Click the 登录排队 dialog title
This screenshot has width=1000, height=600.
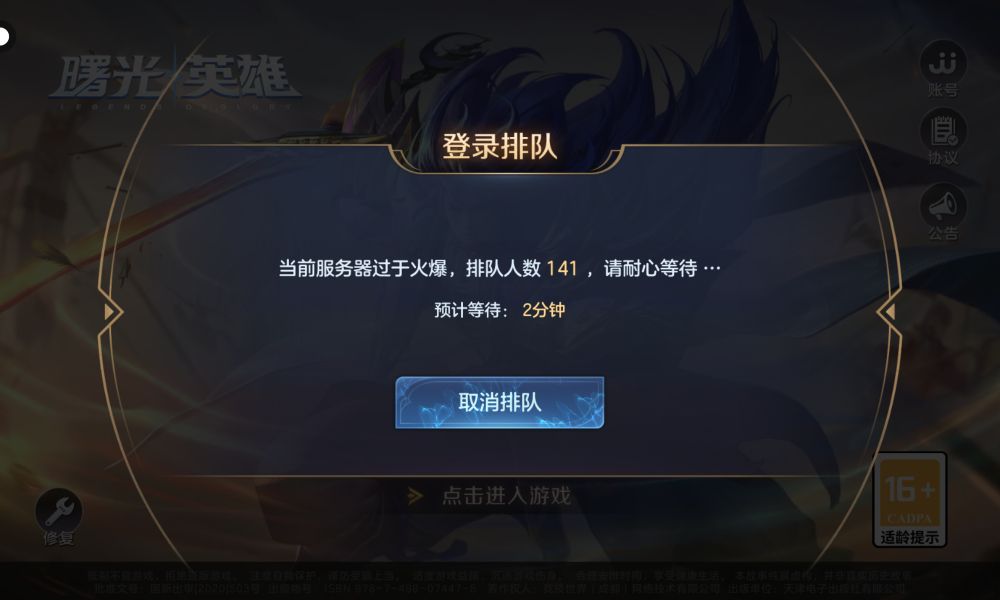tap(499, 146)
